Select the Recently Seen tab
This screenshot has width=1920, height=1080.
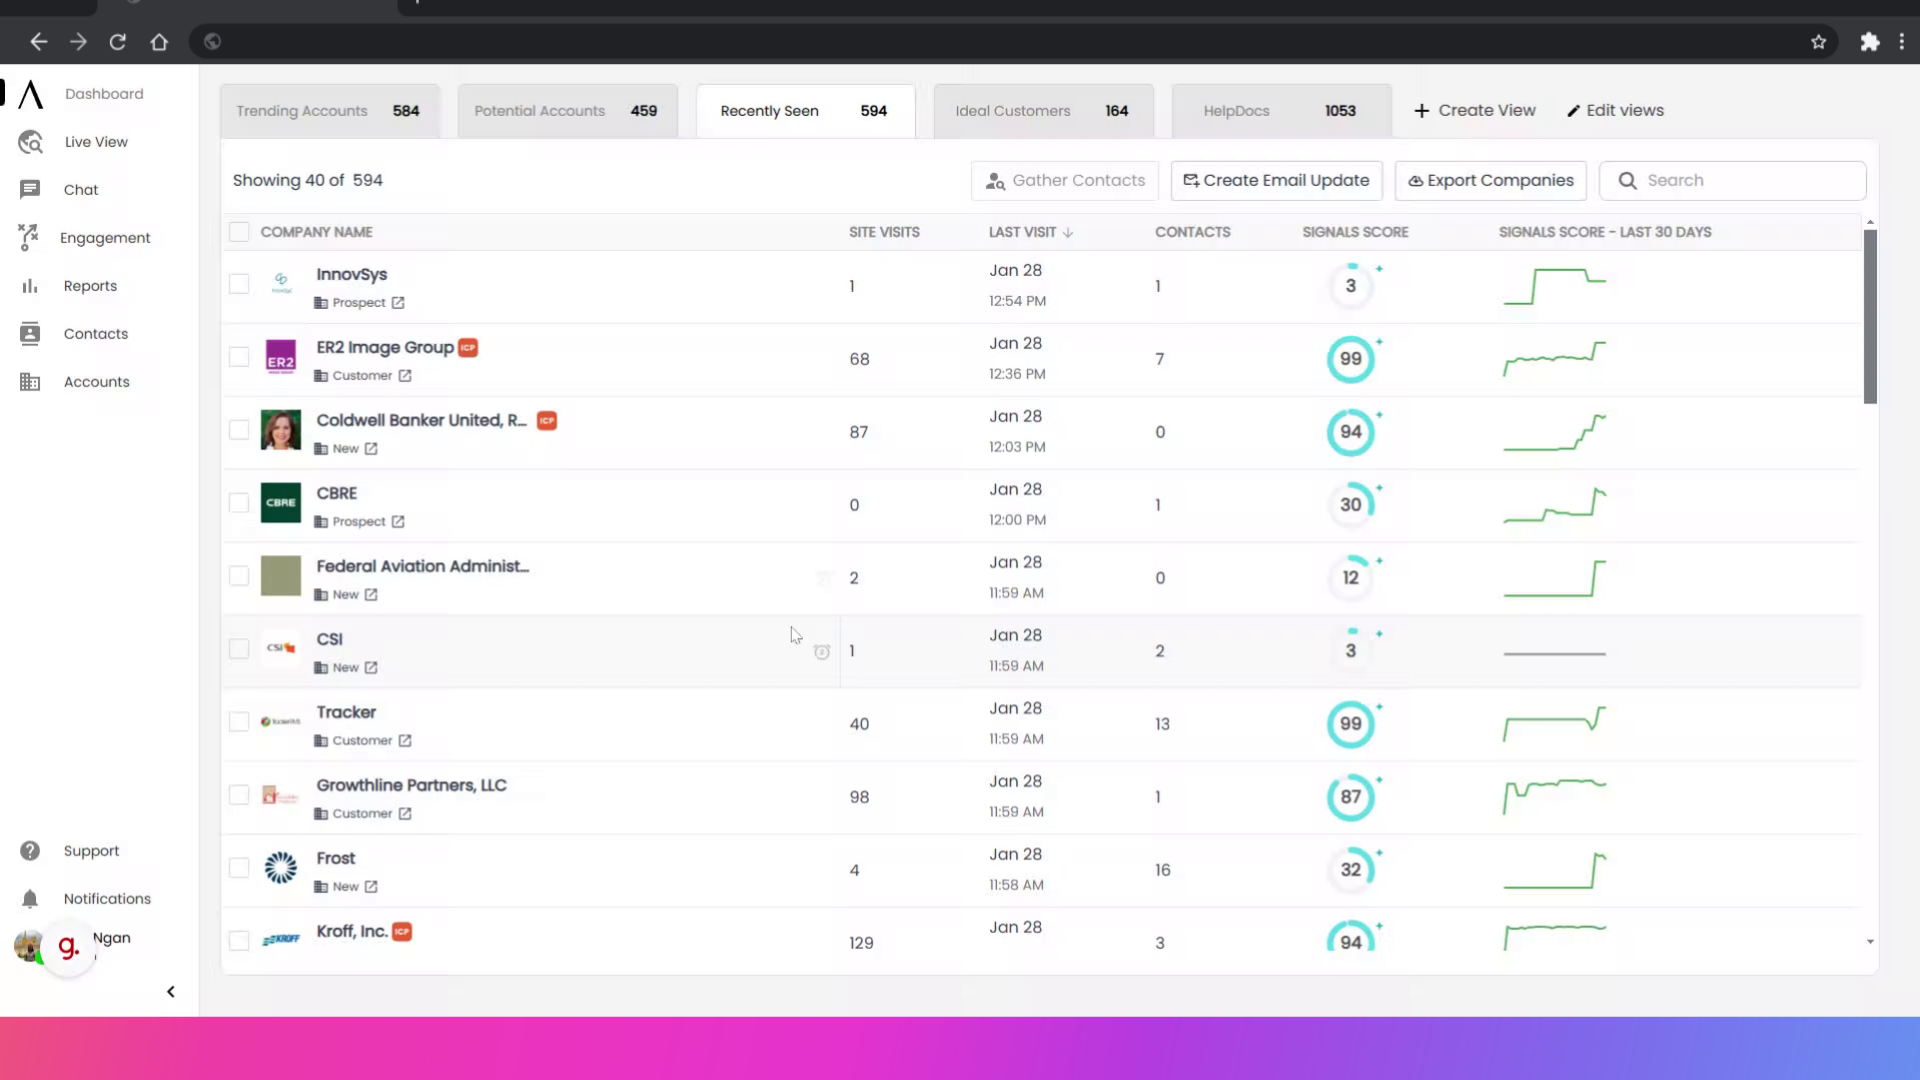click(x=805, y=111)
